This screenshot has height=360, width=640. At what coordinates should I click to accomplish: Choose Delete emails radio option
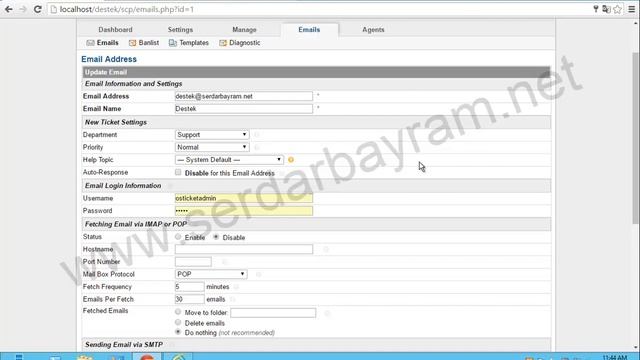(x=178, y=322)
